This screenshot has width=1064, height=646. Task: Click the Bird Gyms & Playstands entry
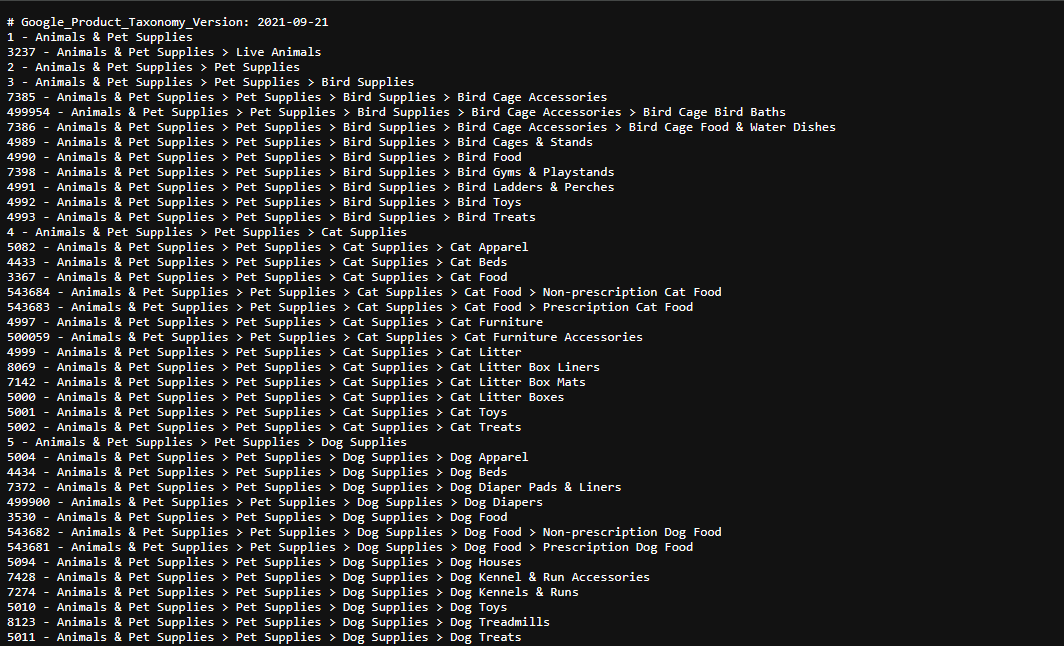tap(311, 172)
